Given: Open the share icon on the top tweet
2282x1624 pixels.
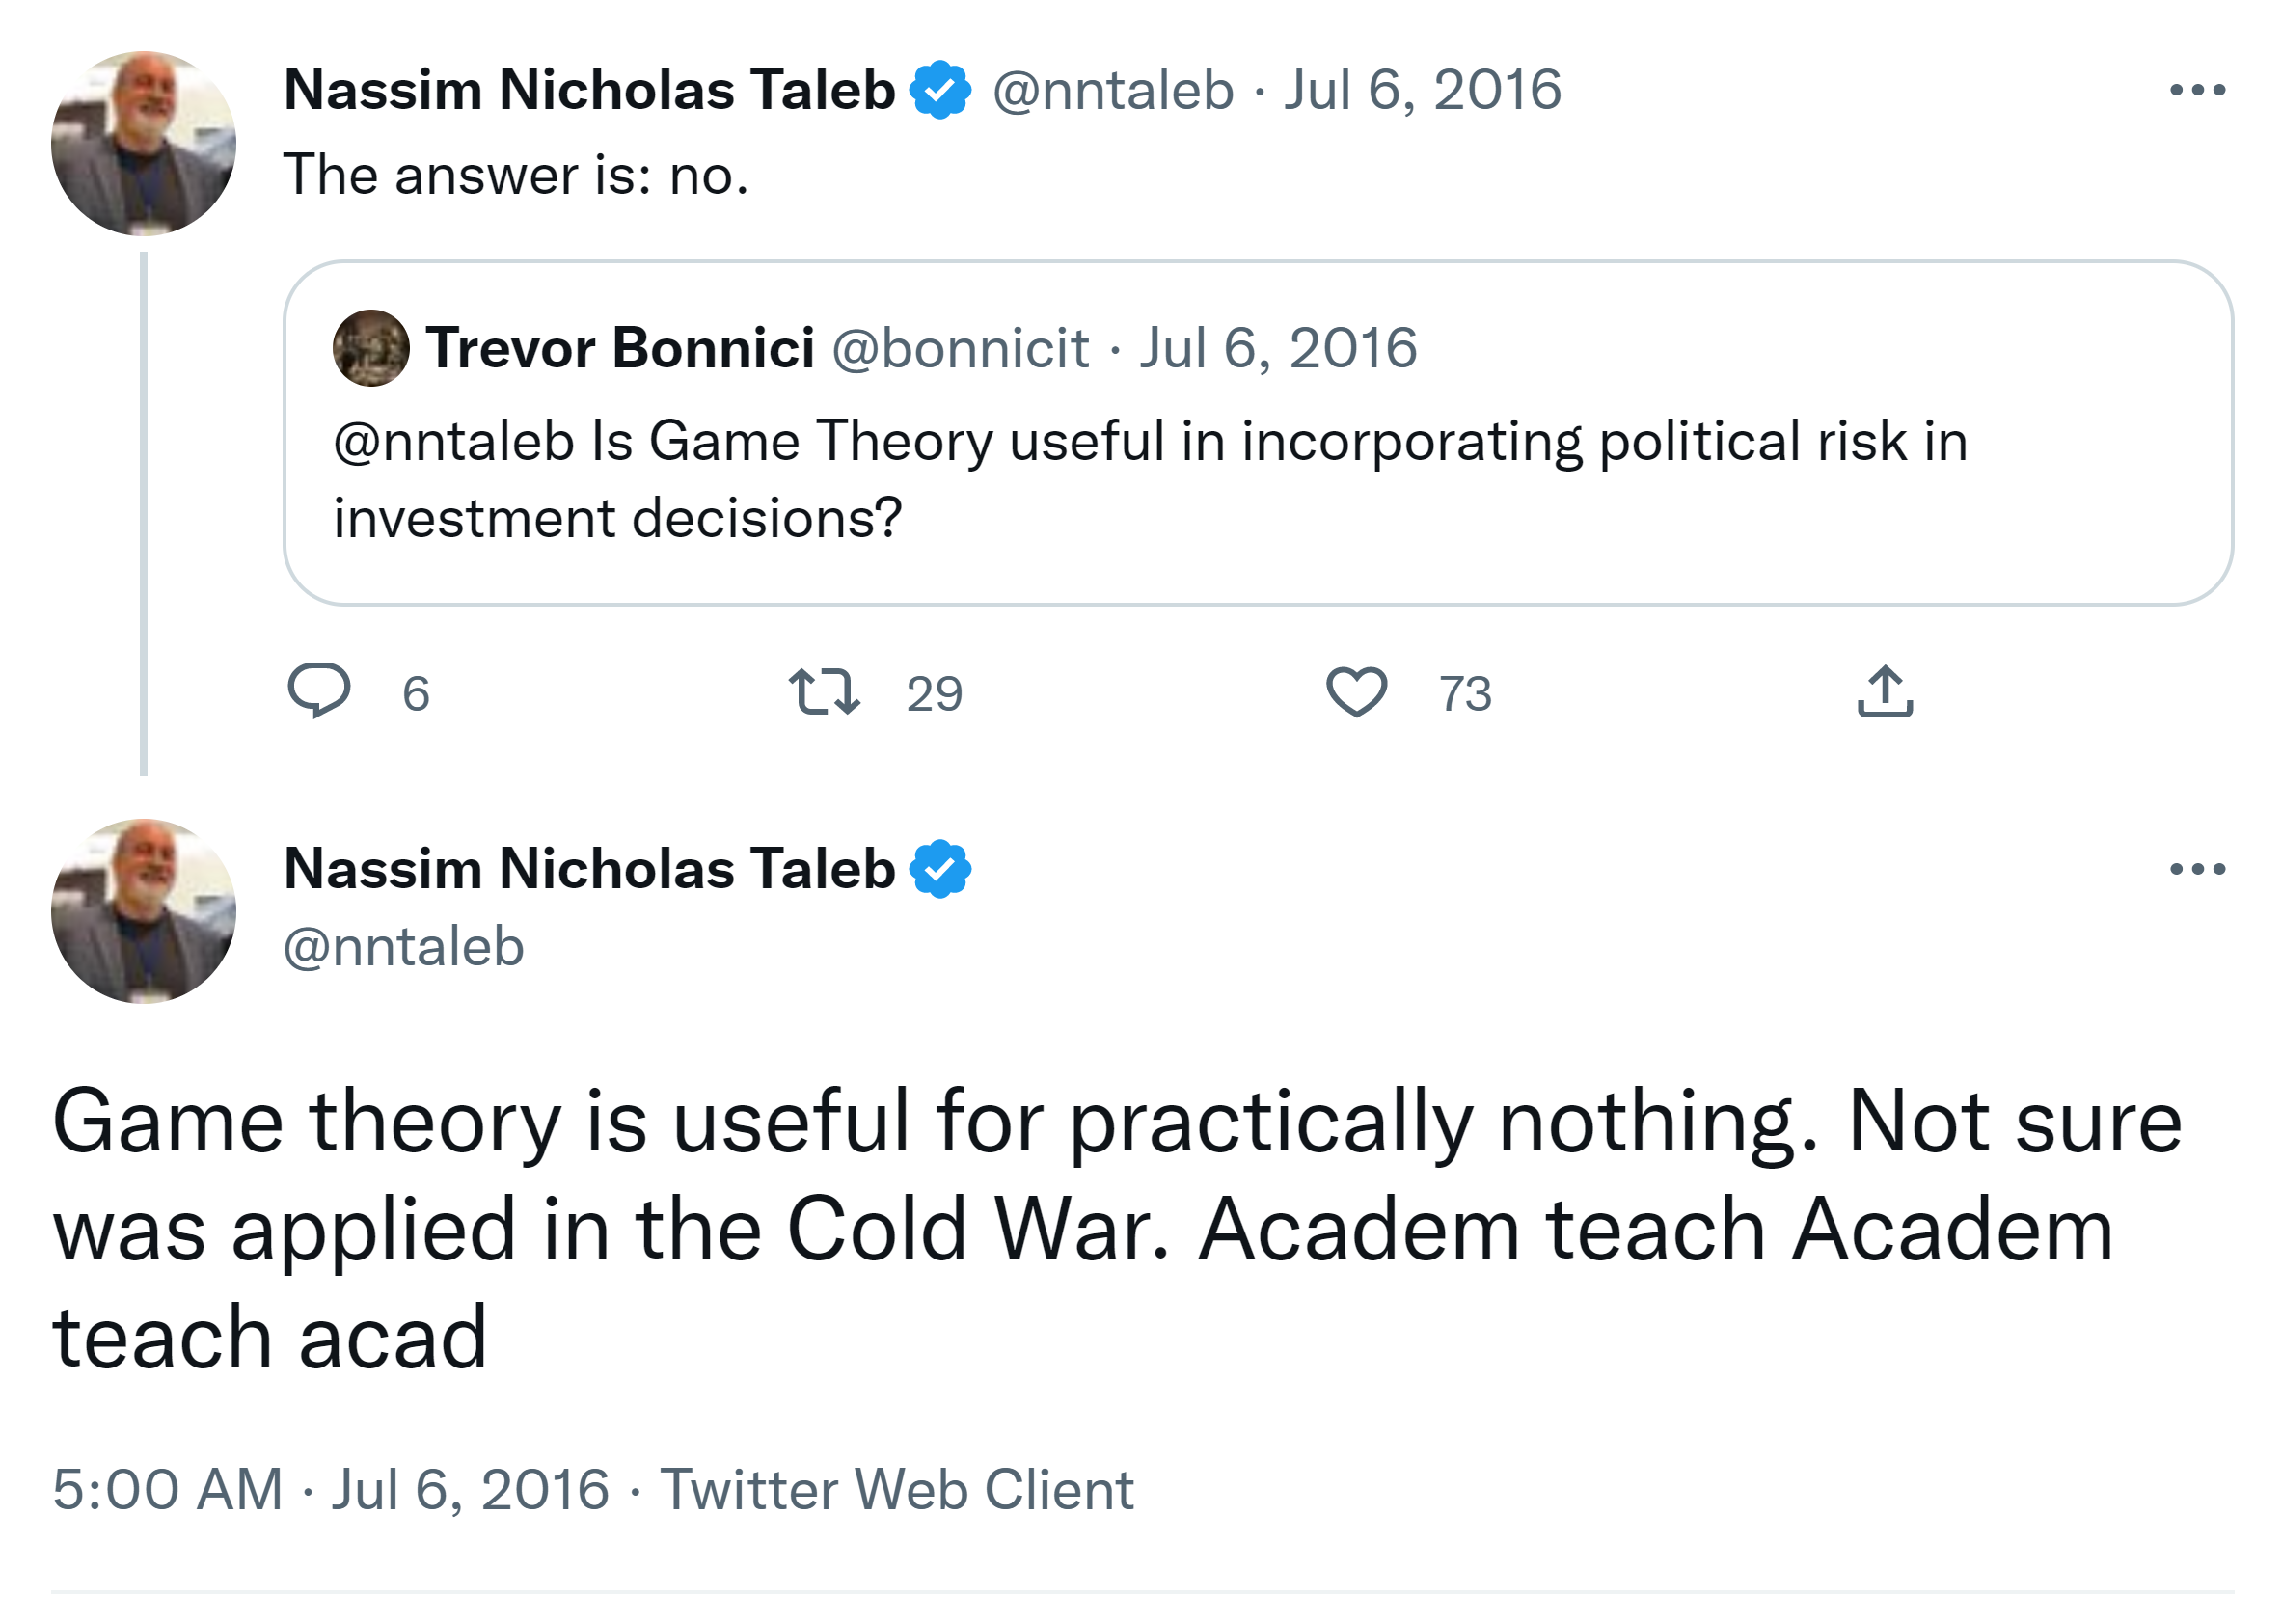Looking at the screenshot, I should (1884, 691).
